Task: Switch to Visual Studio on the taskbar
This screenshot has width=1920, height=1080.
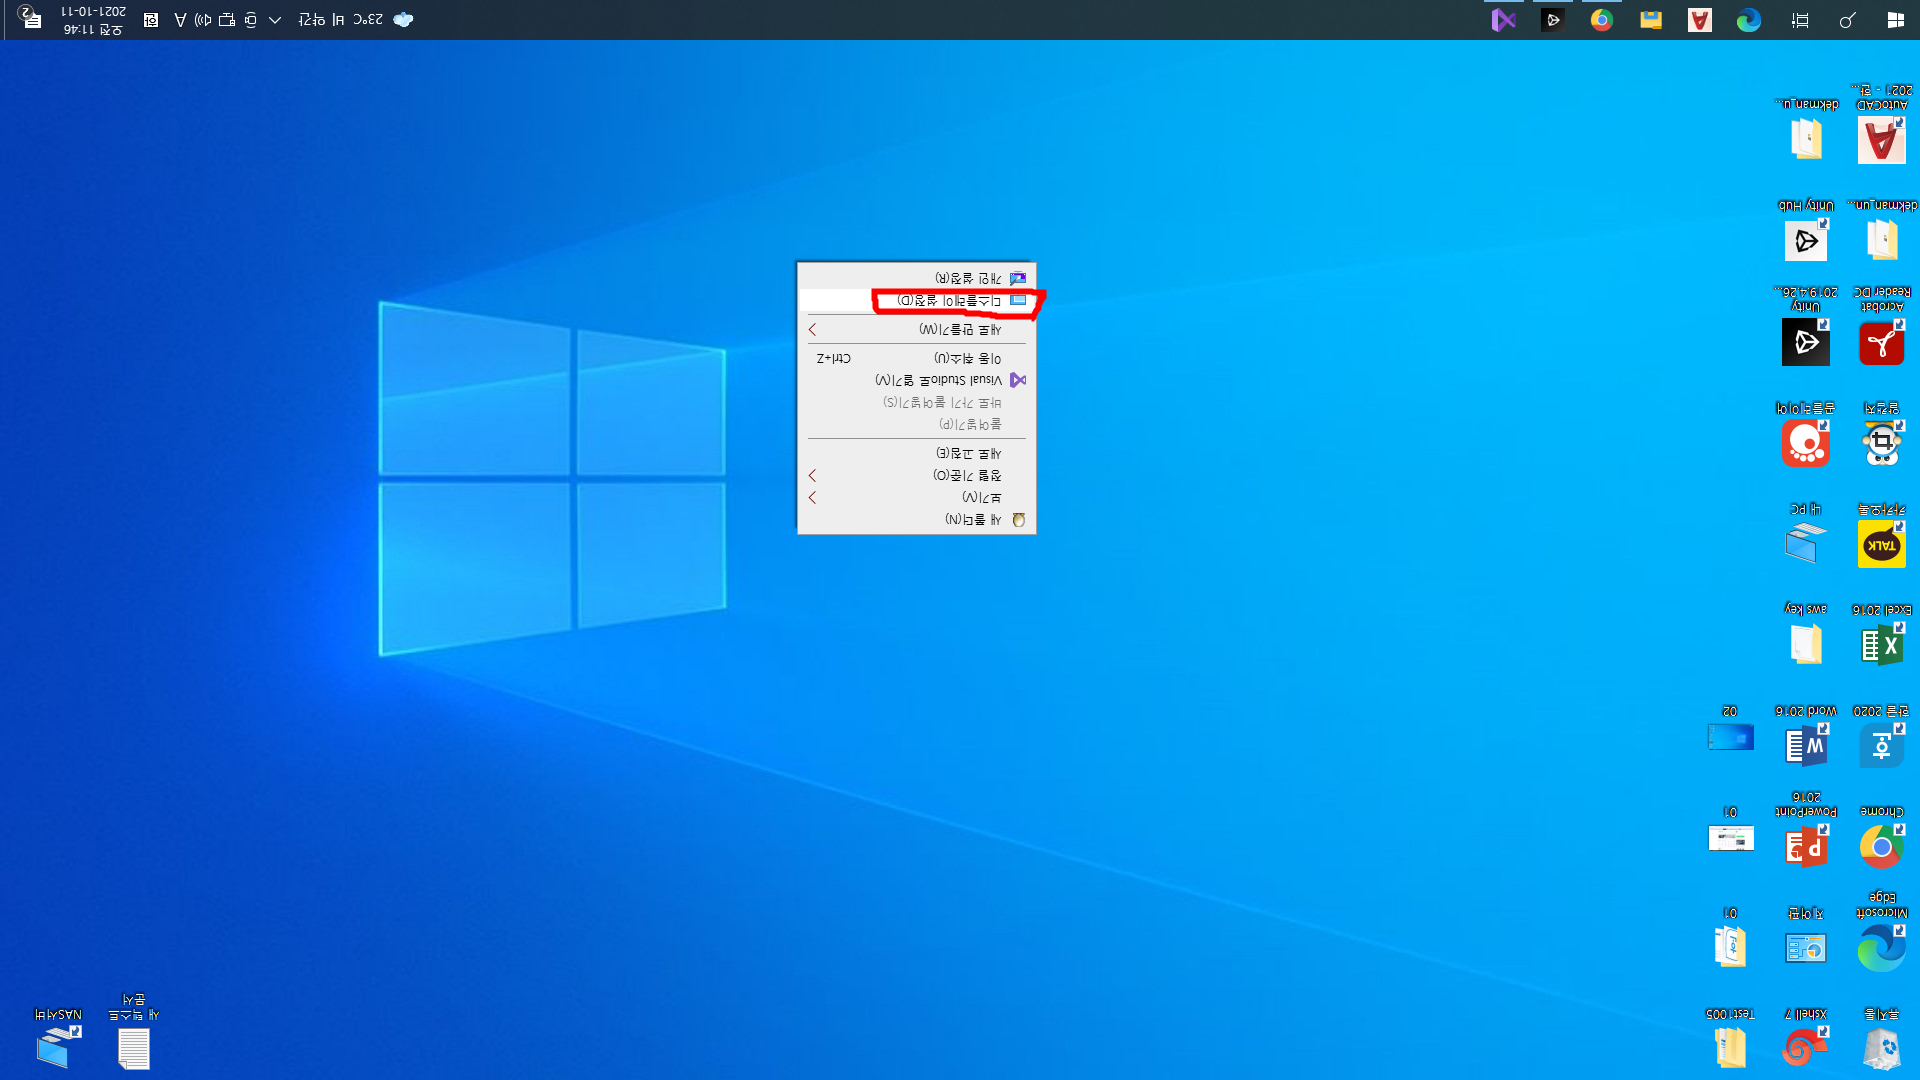Action: (1504, 20)
